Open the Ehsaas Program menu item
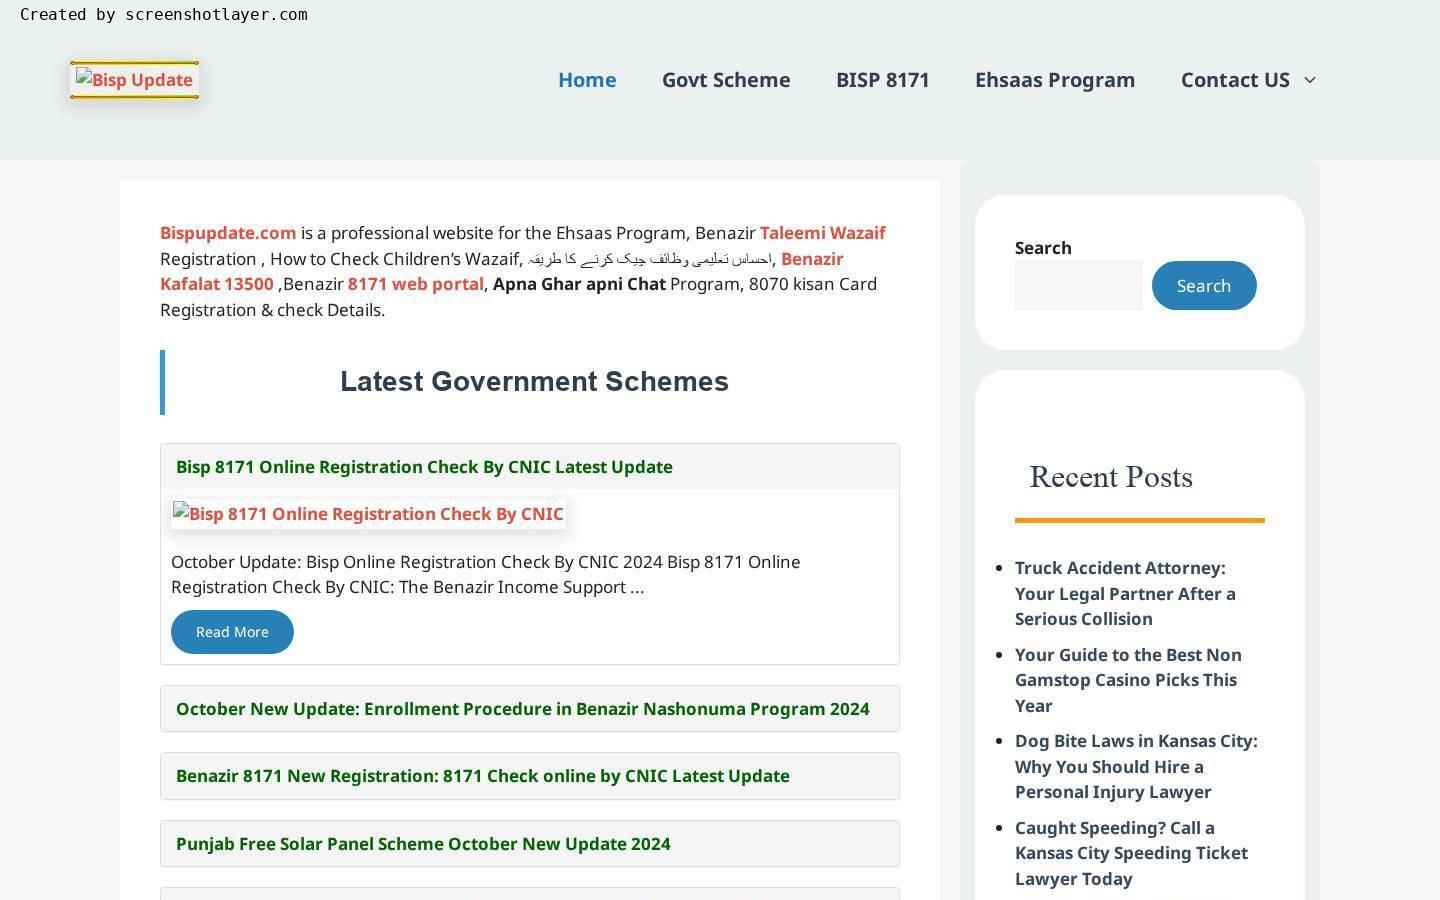Screen dimensions: 1440x900 coord(1055,80)
